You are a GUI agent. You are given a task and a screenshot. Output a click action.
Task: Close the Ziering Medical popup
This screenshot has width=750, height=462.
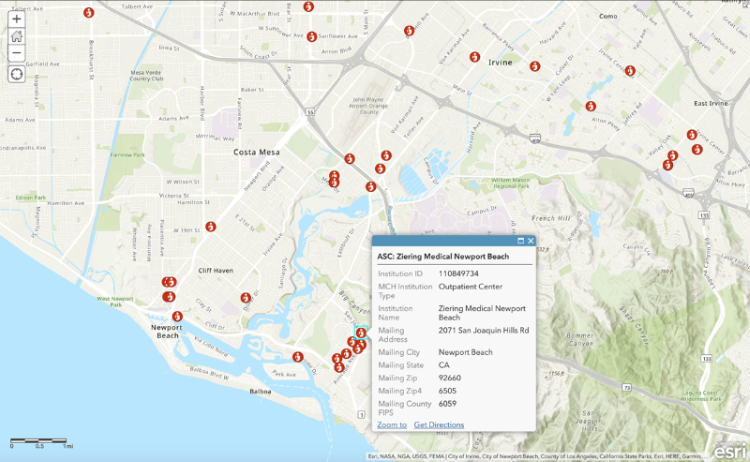[x=530, y=241]
